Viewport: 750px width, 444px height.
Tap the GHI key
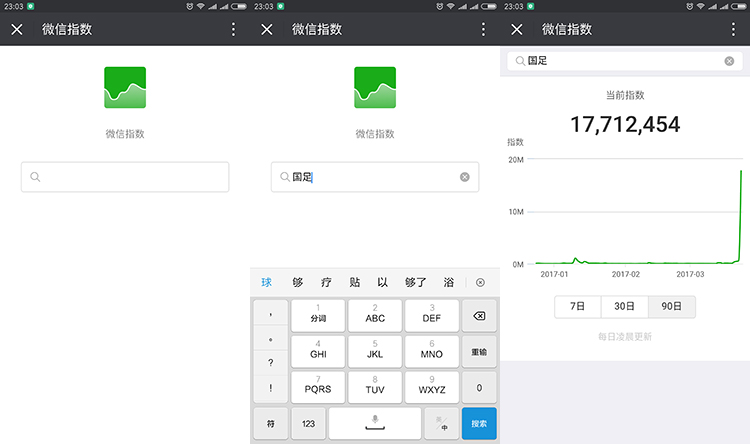click(x=318, y=351)
